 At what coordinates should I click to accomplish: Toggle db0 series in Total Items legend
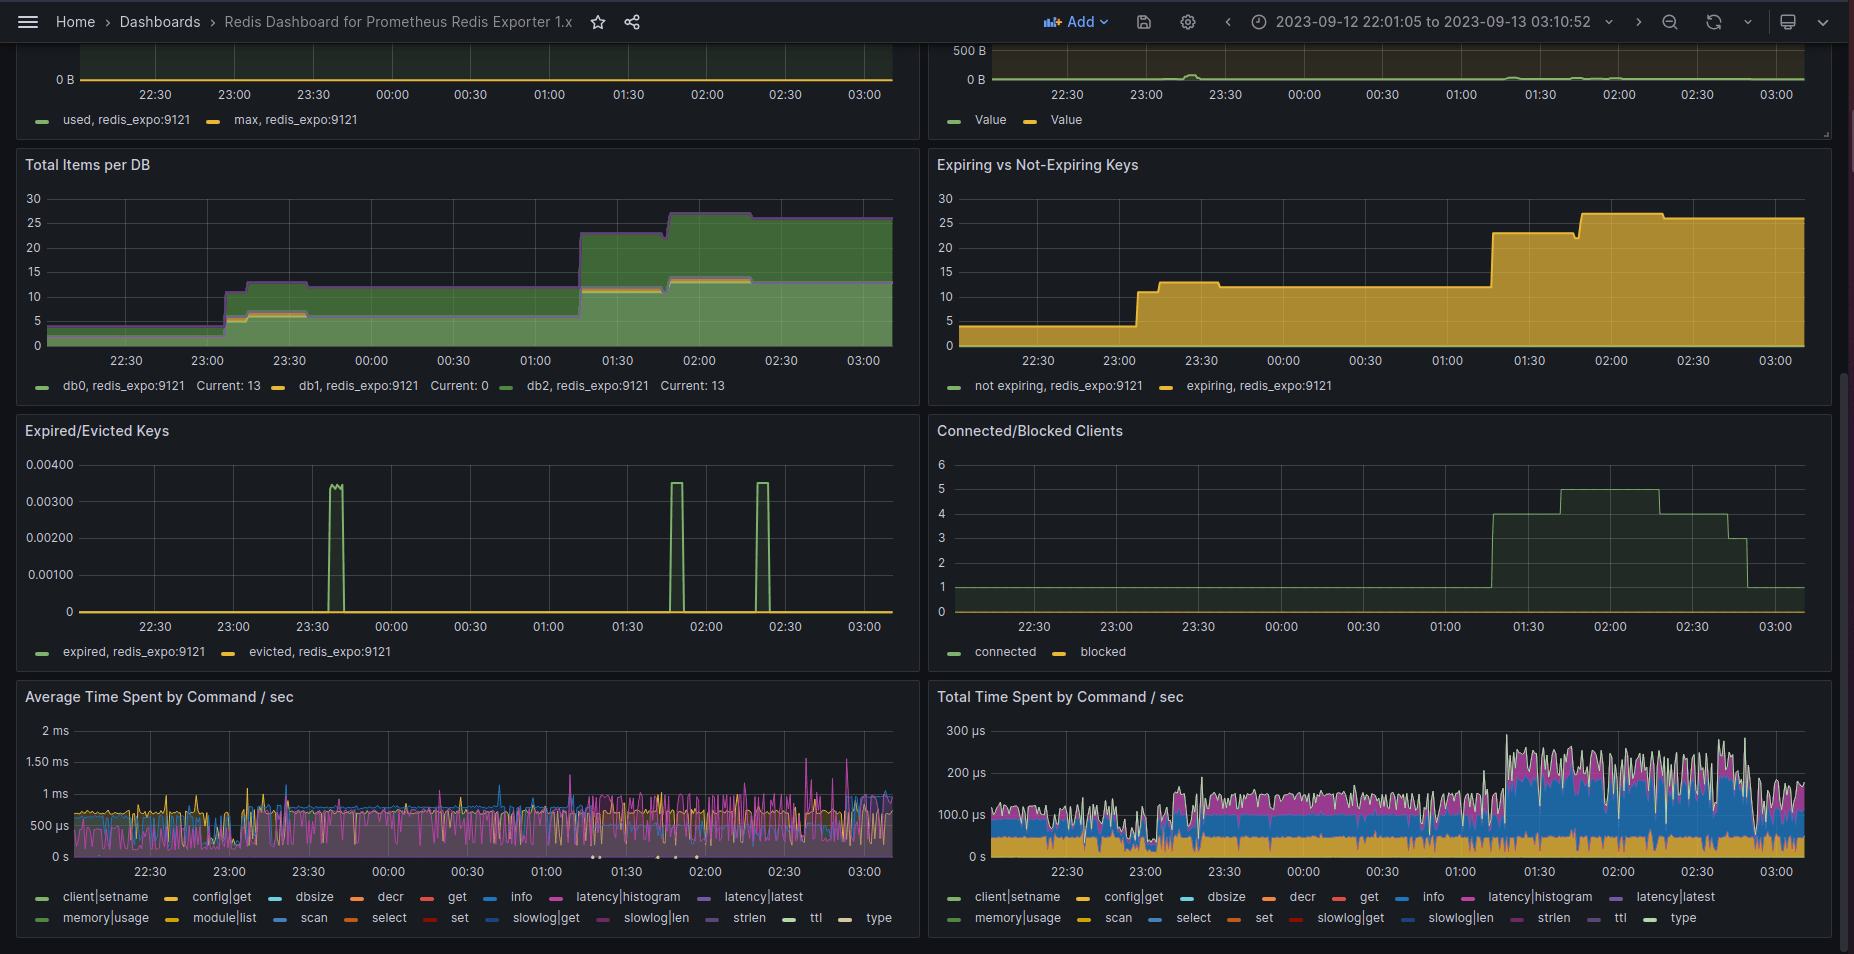click(x=123, y=386)
